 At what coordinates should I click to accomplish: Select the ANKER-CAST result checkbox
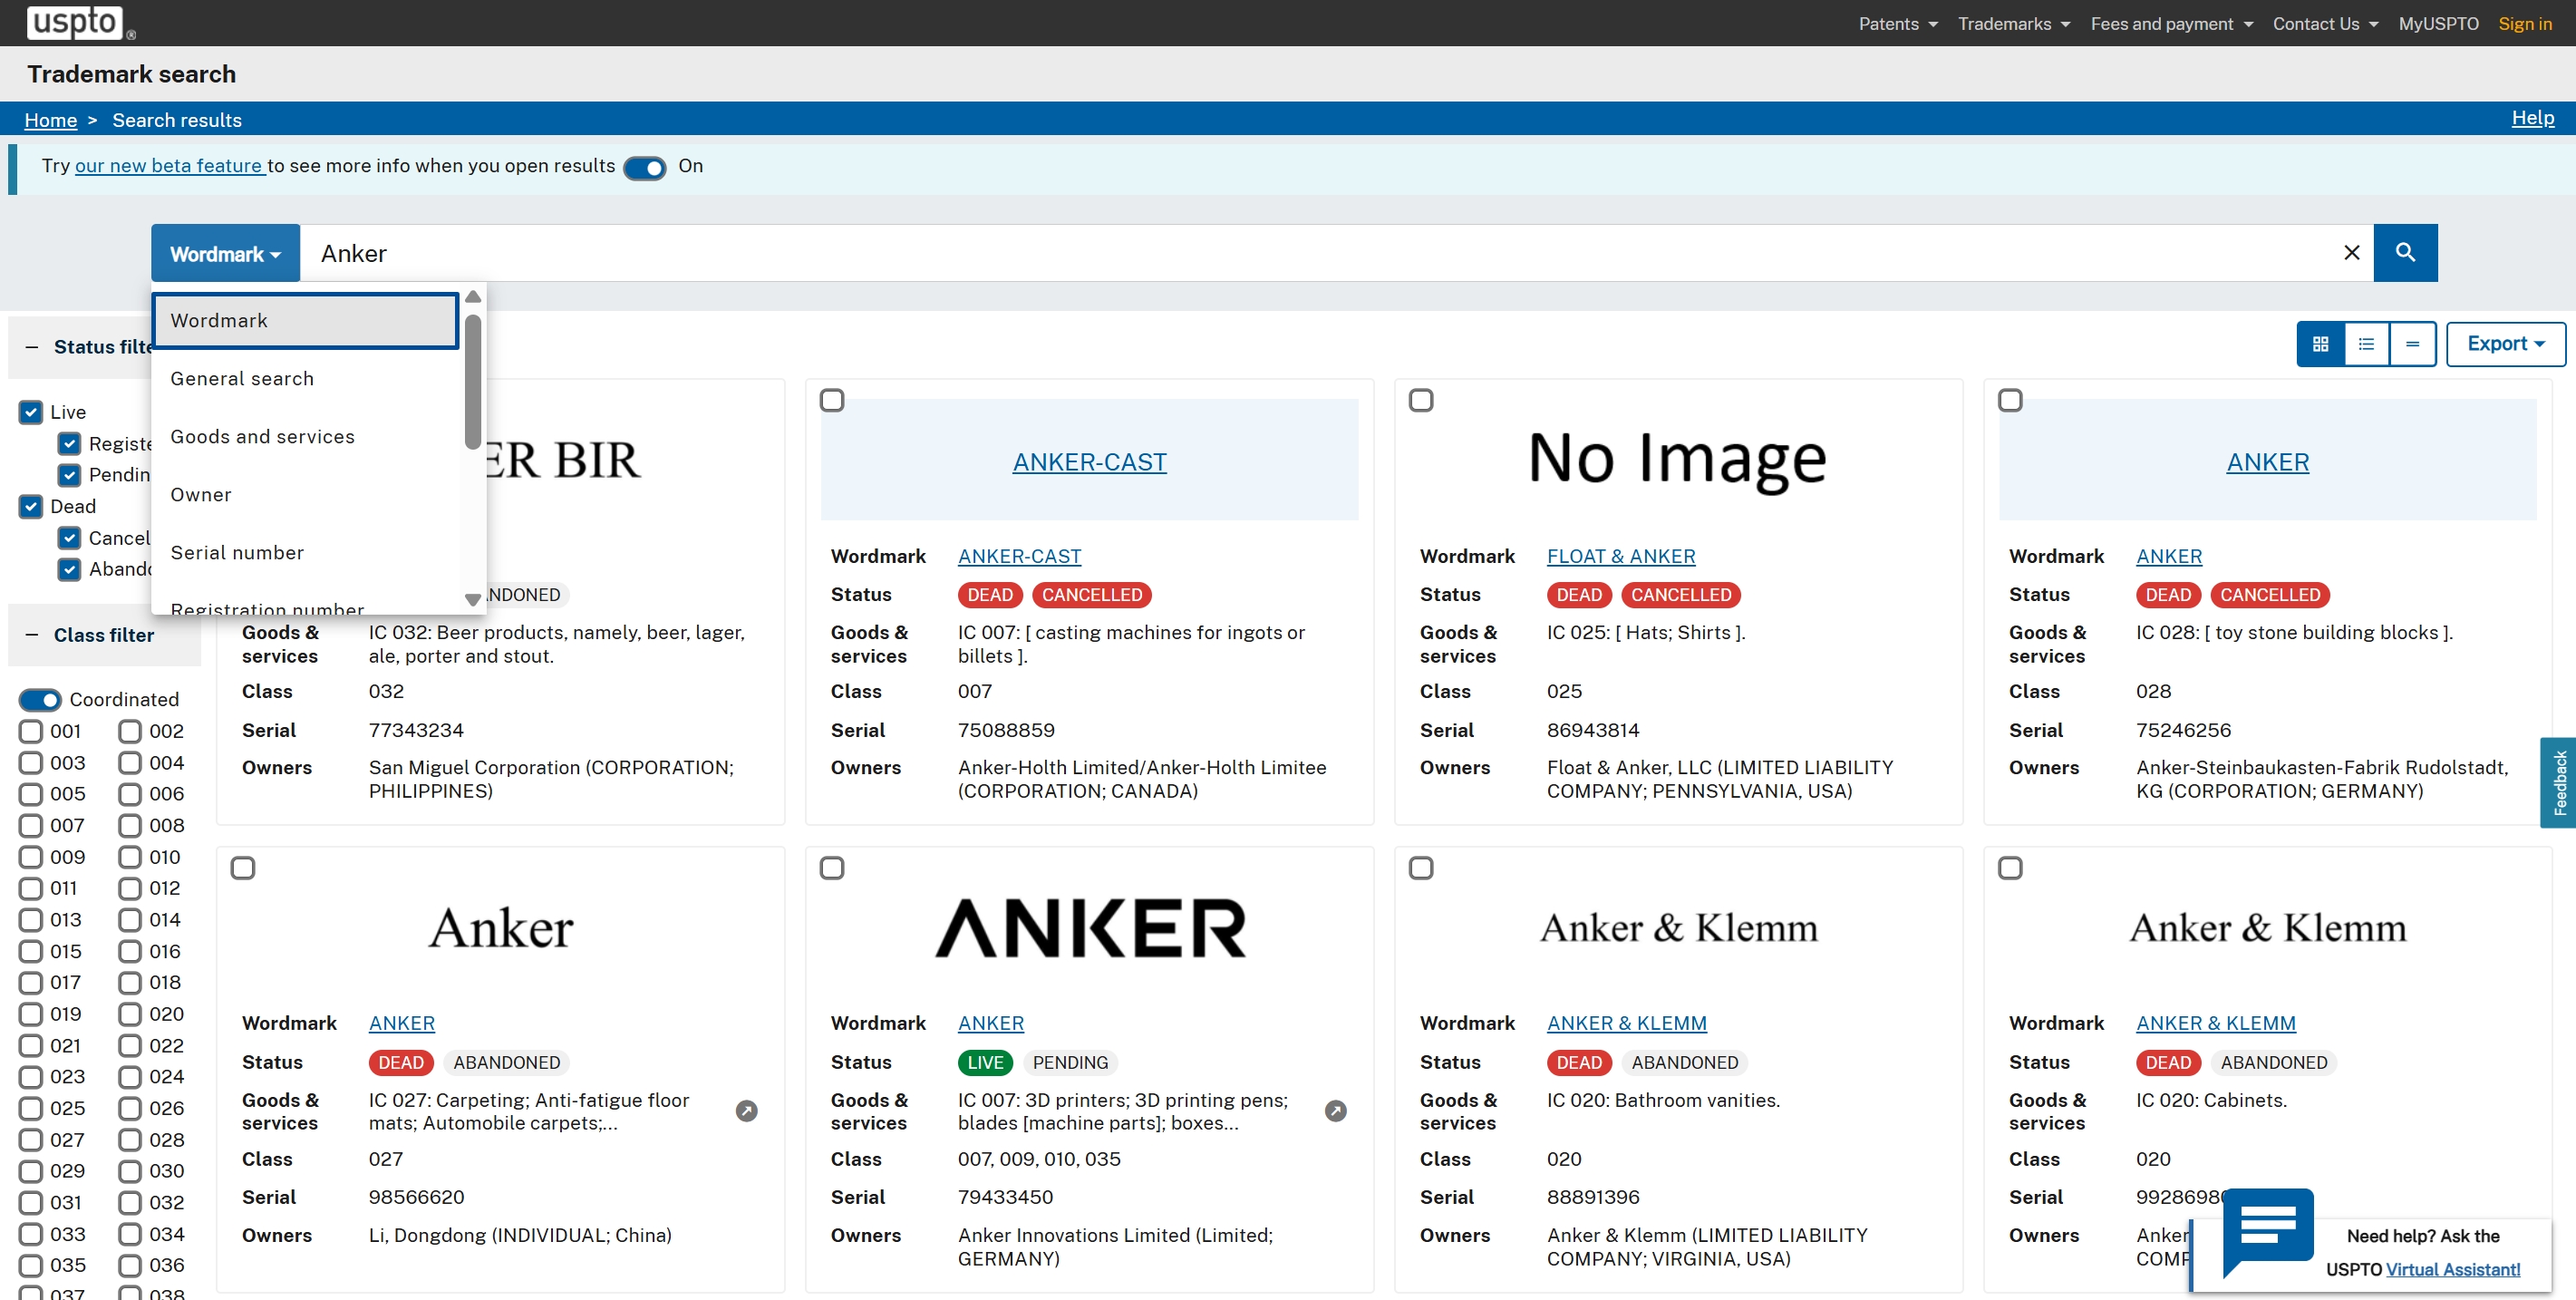832,401
